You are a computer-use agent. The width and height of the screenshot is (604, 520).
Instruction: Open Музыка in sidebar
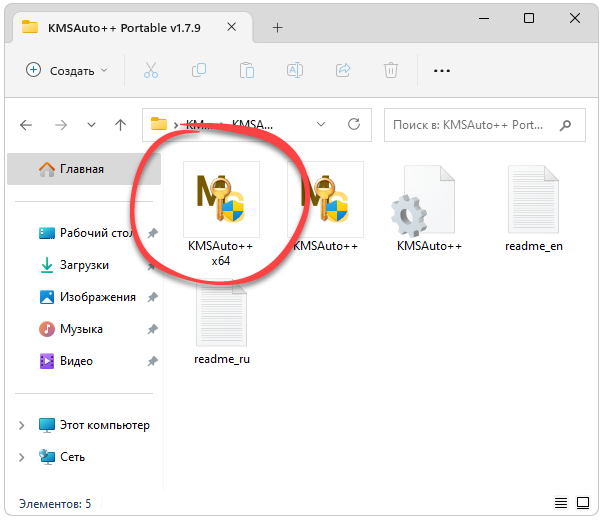[71, 329]
